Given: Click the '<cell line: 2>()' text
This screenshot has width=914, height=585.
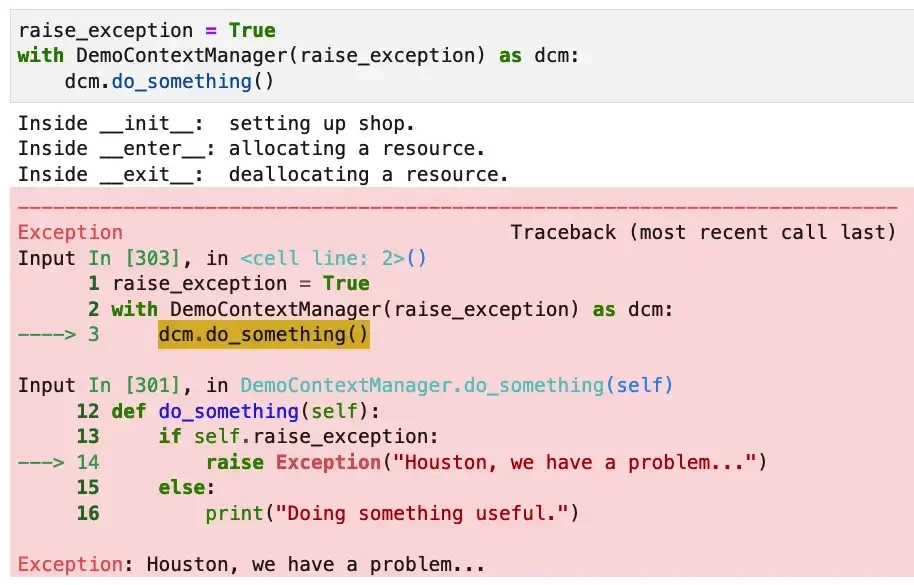Looking at the screenshot, I should point(333,258).
